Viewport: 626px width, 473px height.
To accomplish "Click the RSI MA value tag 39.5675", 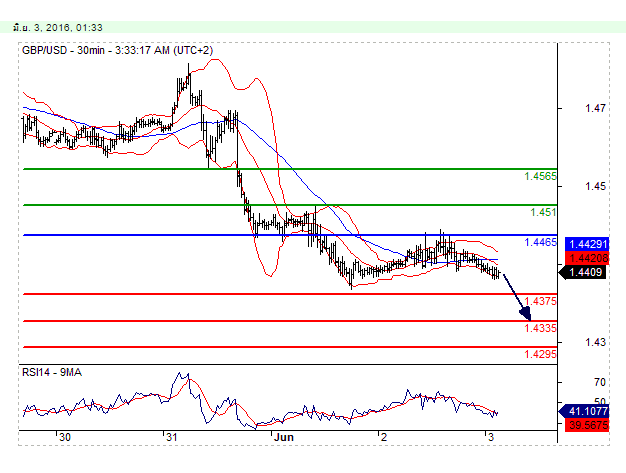I will pos(587,425).
